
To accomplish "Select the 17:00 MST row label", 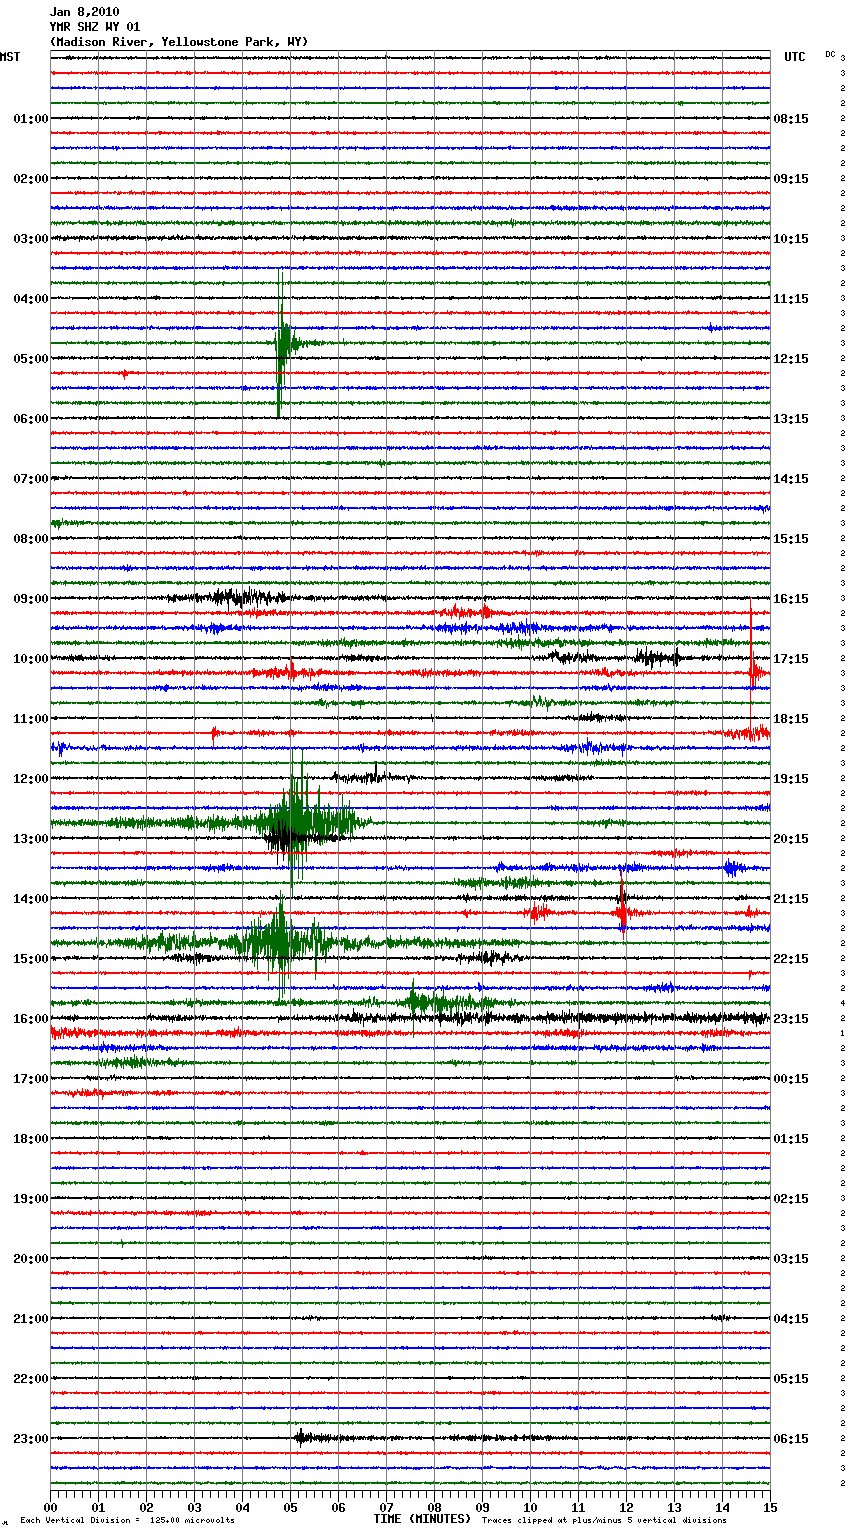I will (x=30, y=1079).
